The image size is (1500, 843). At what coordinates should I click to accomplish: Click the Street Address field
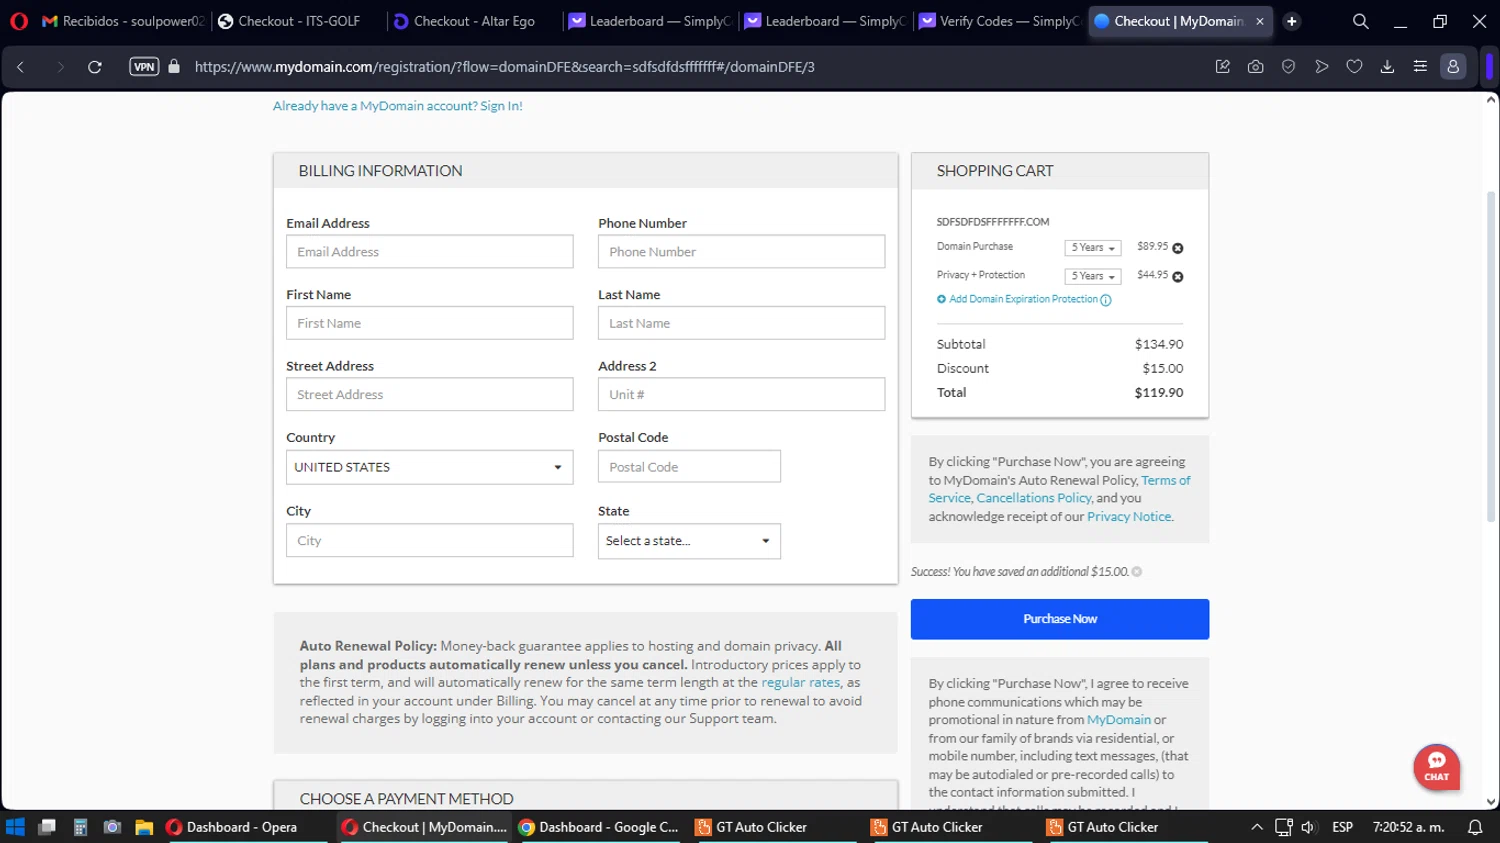click(430, 394)
